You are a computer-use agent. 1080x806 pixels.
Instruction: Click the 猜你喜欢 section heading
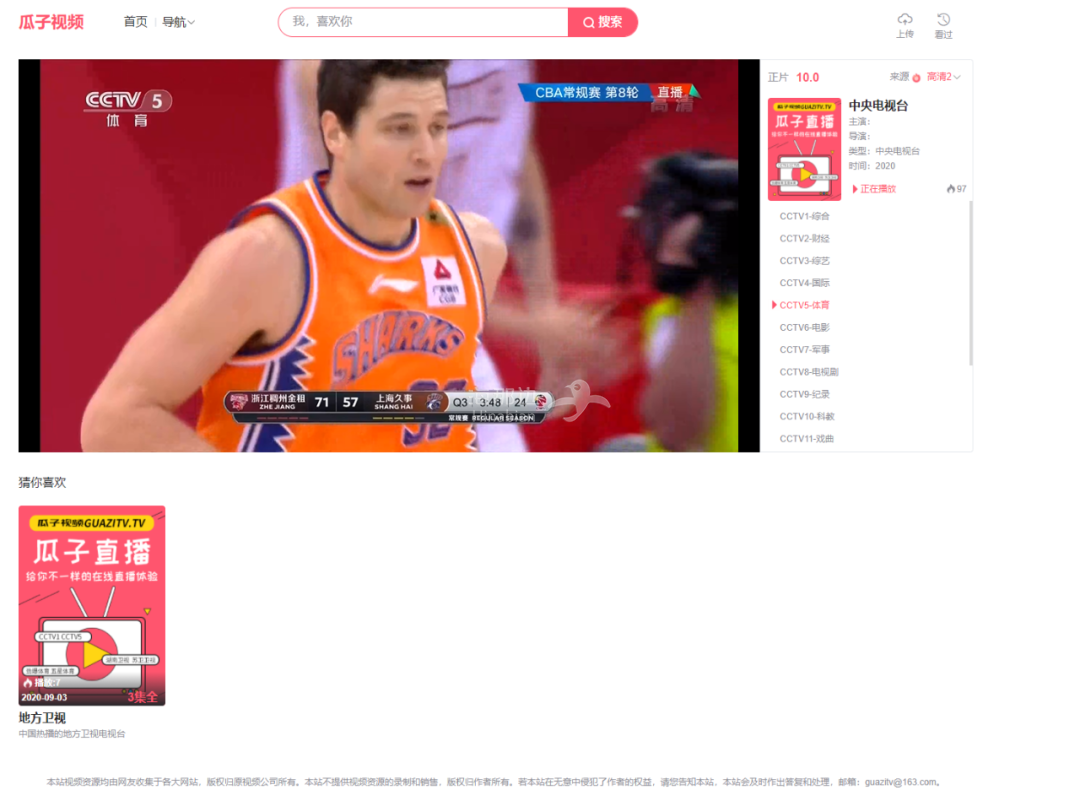pyautogui.click(x=42, y=482)
